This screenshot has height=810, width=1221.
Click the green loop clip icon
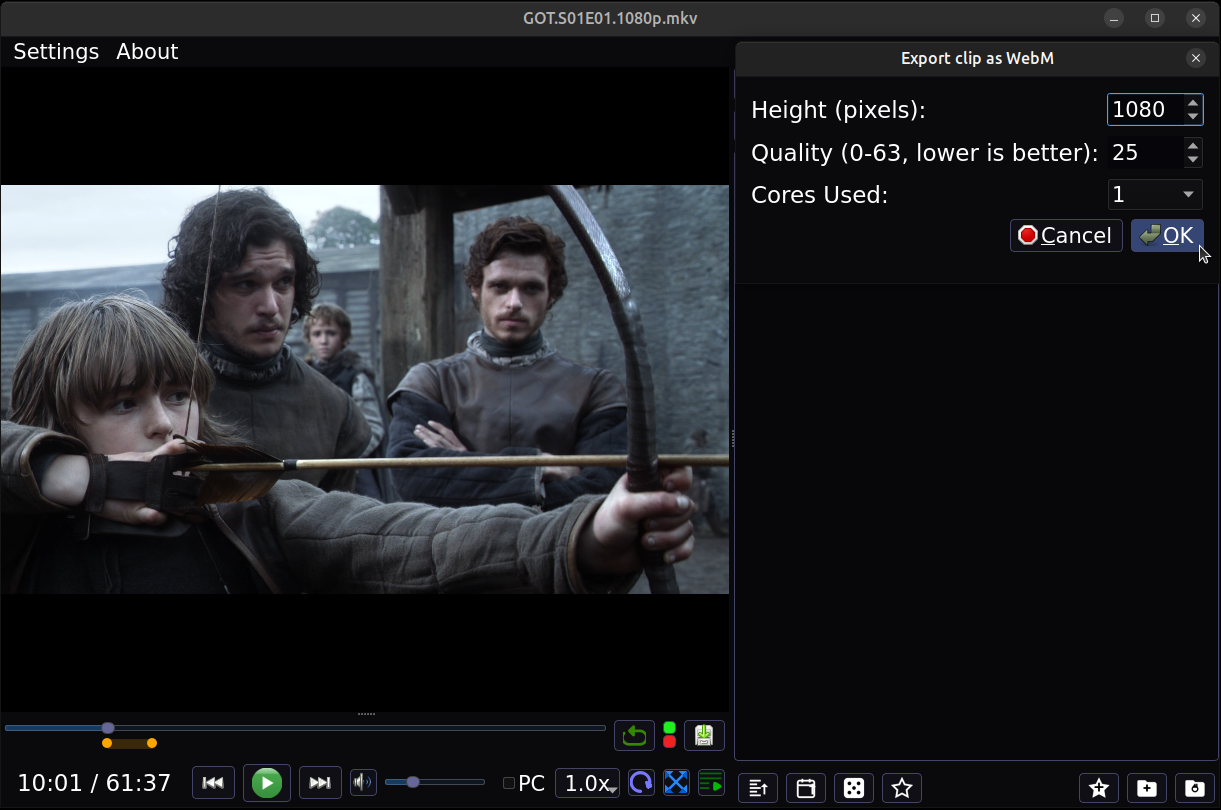pos(634,736)
